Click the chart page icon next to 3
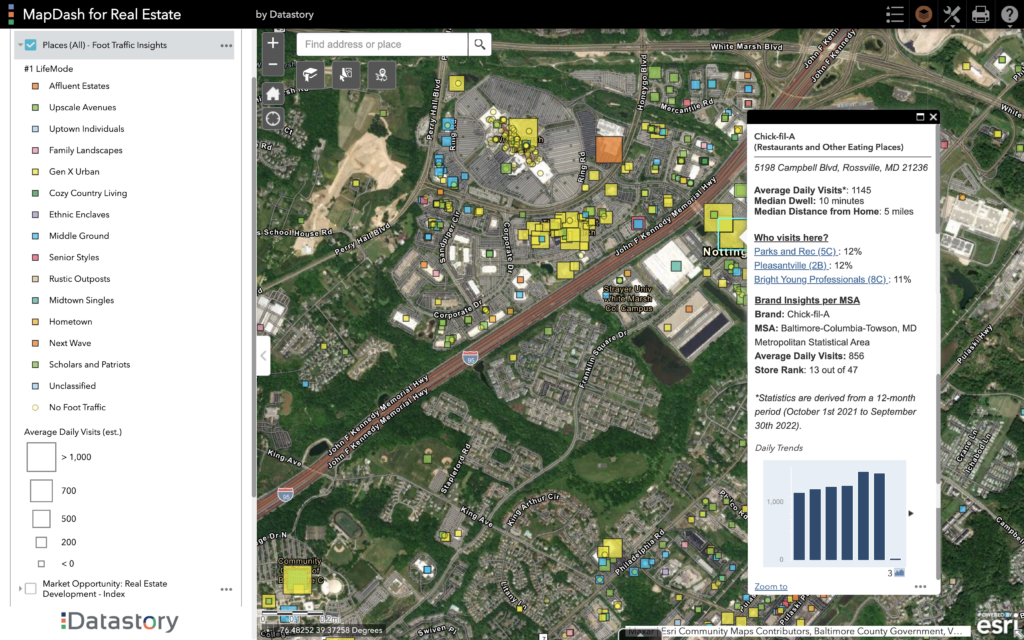This screenshot has width=1024, height=640. [899, 573]
